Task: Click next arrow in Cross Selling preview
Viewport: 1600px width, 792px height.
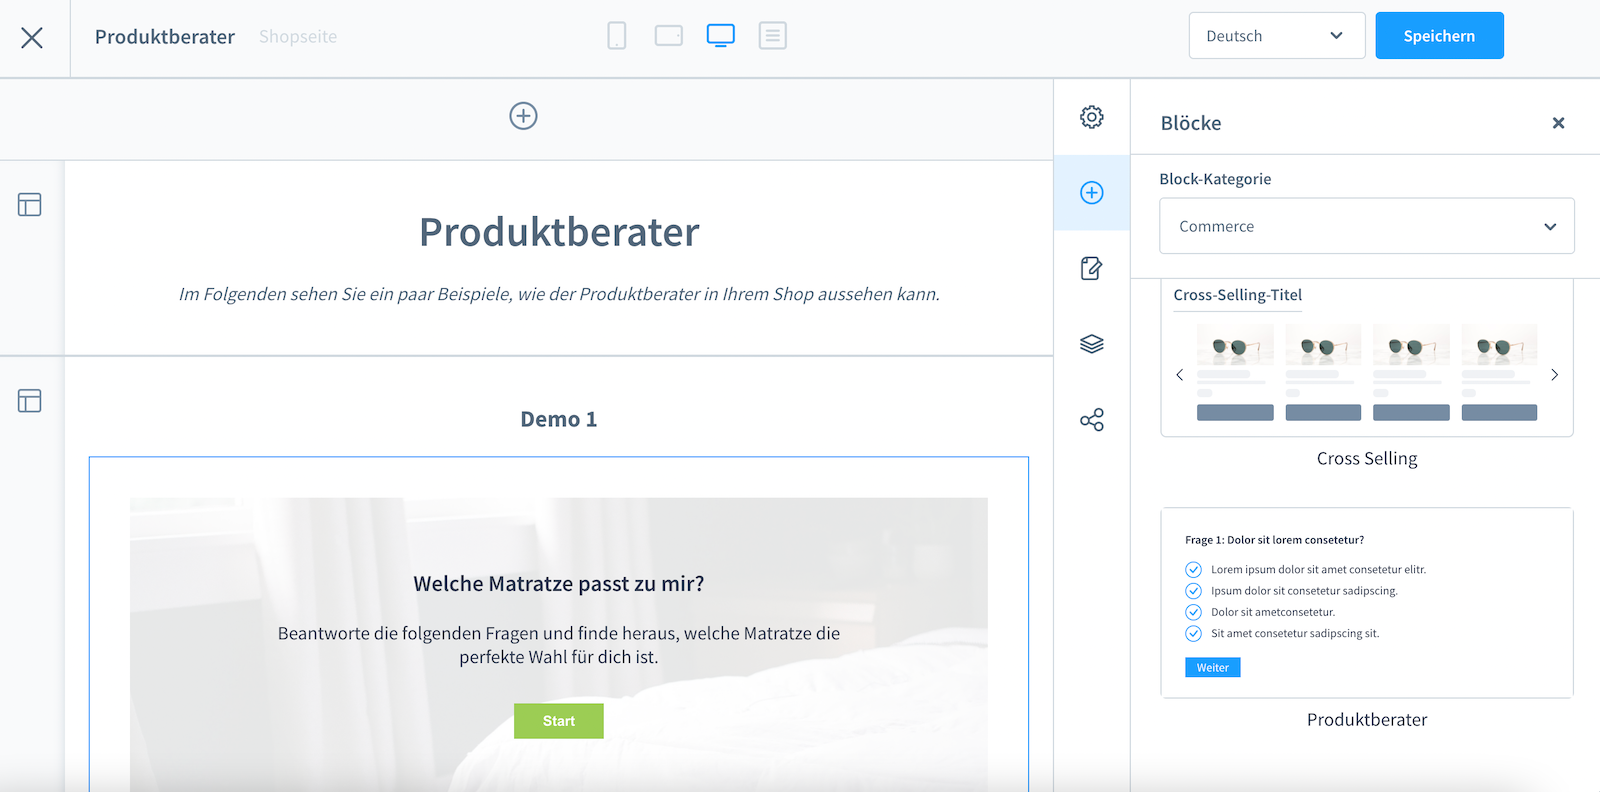Action: pos(1554,375)
